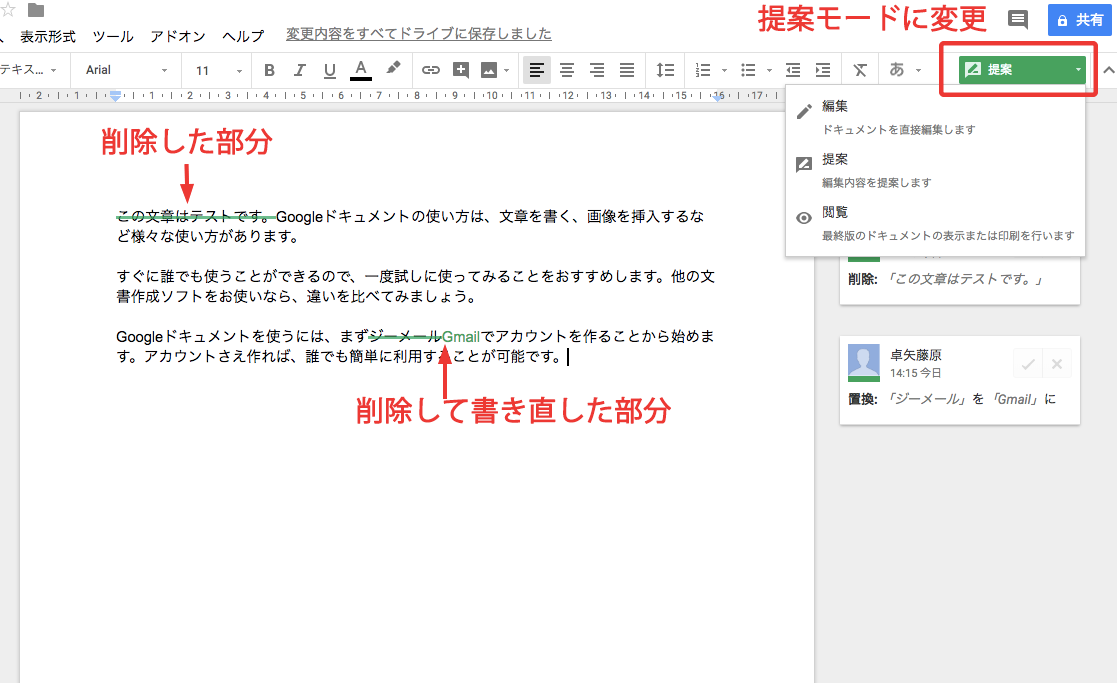Click the insert image icon
The image size is (1117, 683).
(490, 70)
